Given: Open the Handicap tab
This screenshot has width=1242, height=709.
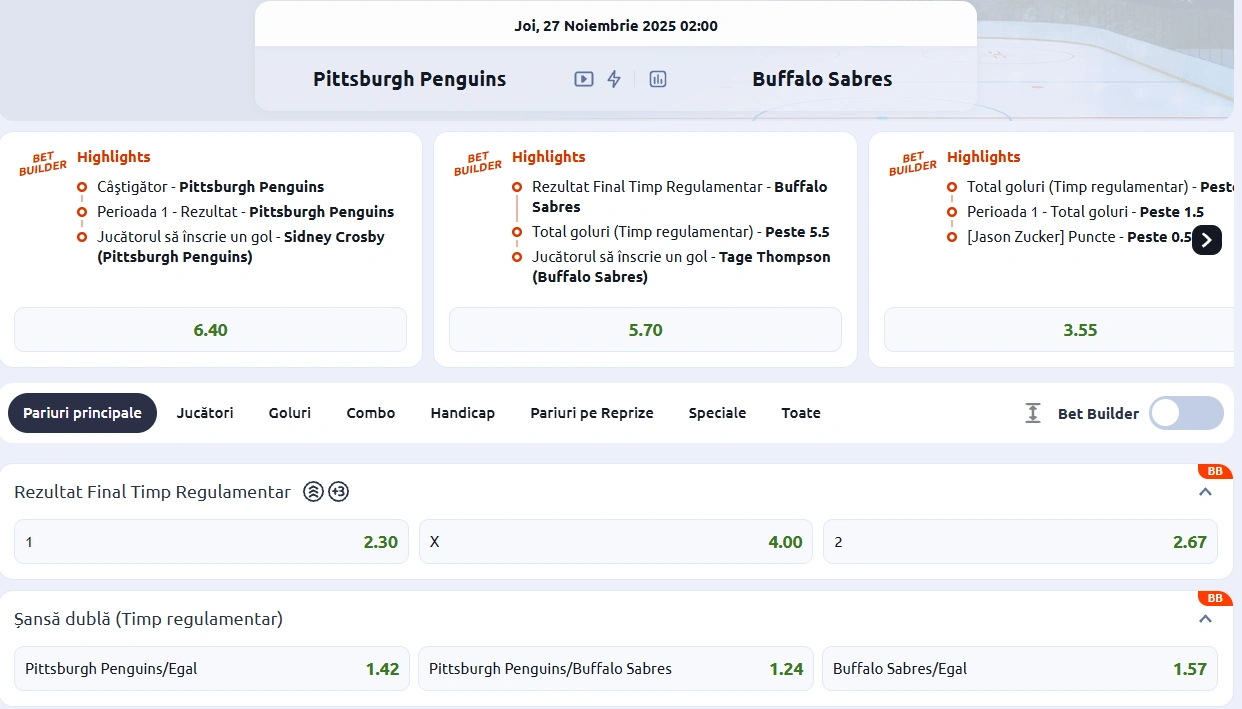Looking at the screenshot, I should (462, 413).
